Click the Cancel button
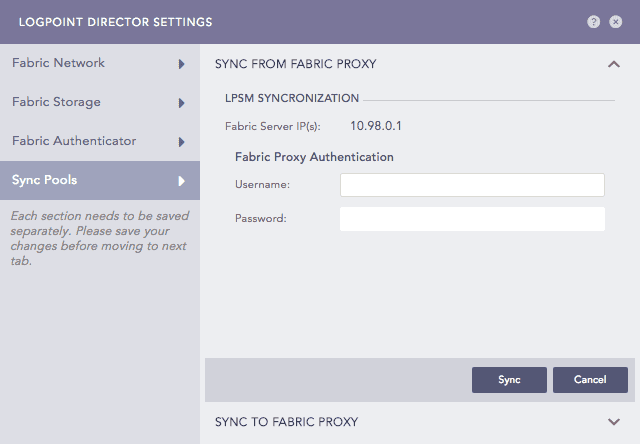640x444 pixels. click(x=590, y=380)
